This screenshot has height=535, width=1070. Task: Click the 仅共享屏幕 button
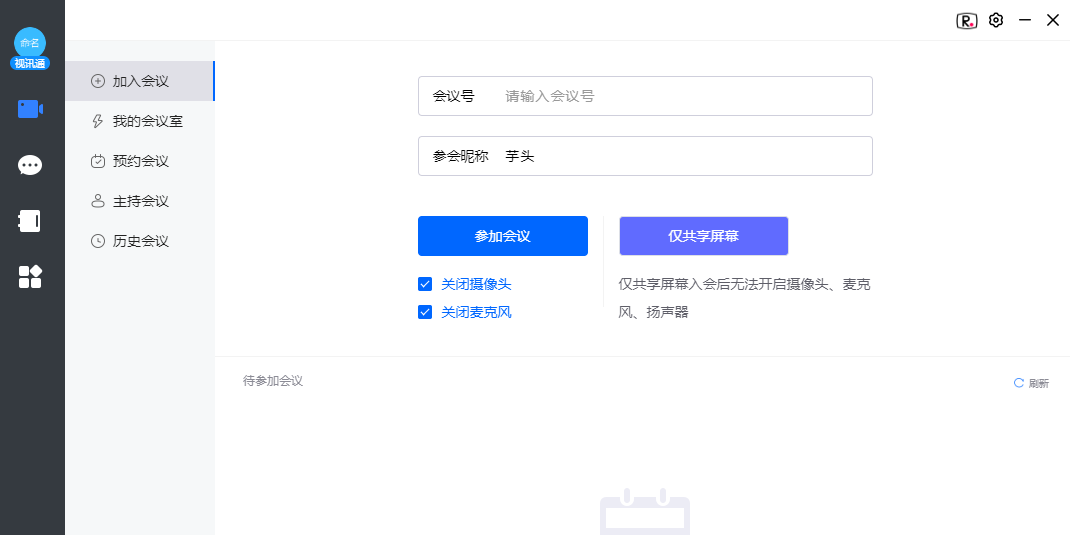point(703,236)
